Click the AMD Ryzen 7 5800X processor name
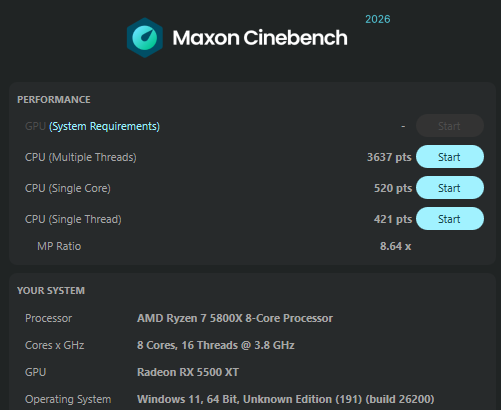Viewport: 501px width, 410px height. tap(235, 318)
